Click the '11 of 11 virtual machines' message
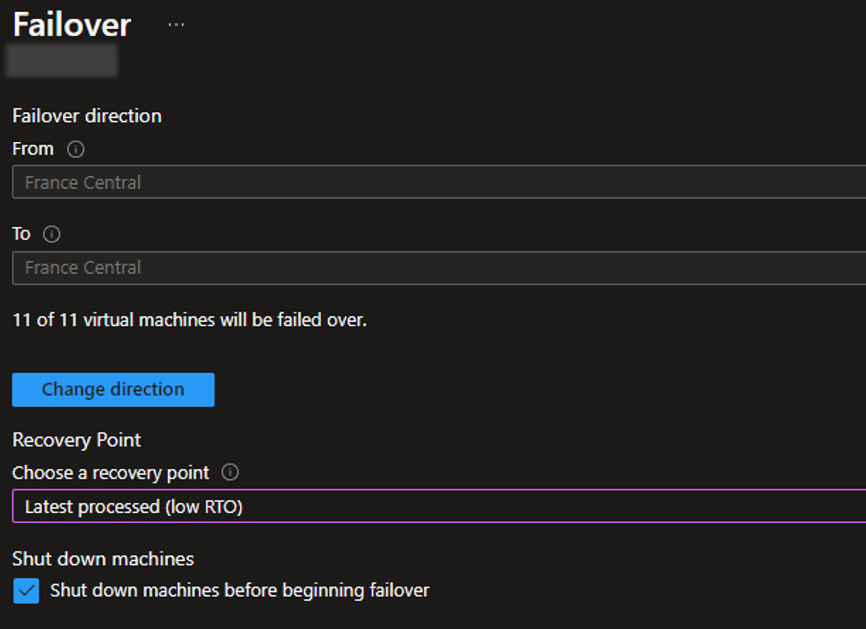The width and height of the screenshot is (866, 629). 189,320
